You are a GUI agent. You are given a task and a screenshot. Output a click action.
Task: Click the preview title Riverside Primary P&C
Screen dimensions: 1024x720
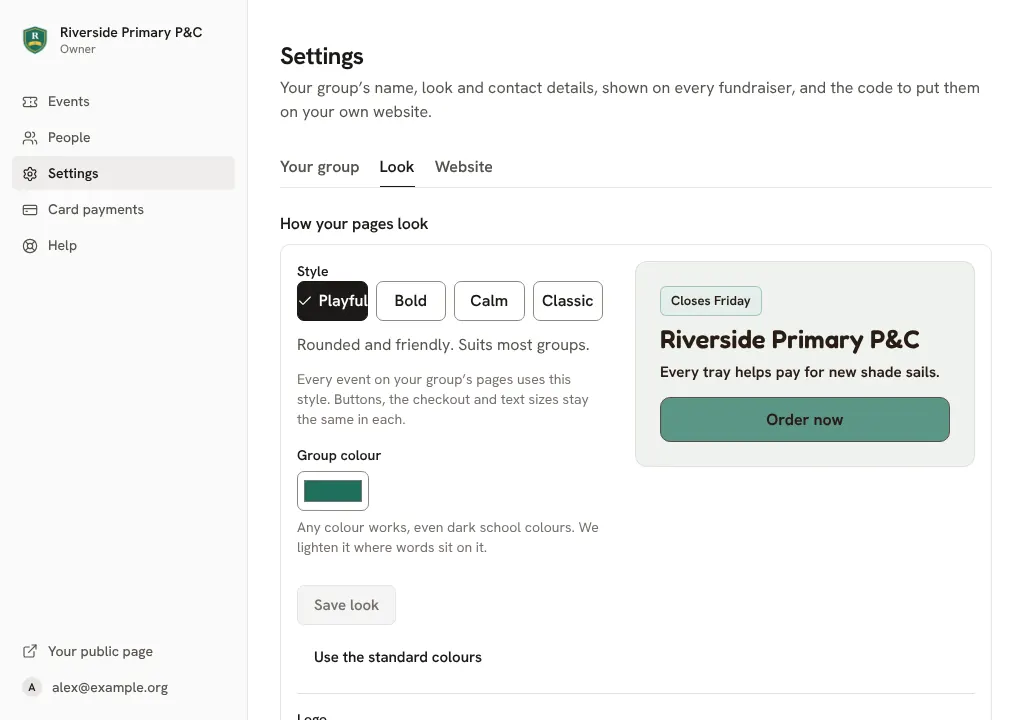click(x=790, y=340)
